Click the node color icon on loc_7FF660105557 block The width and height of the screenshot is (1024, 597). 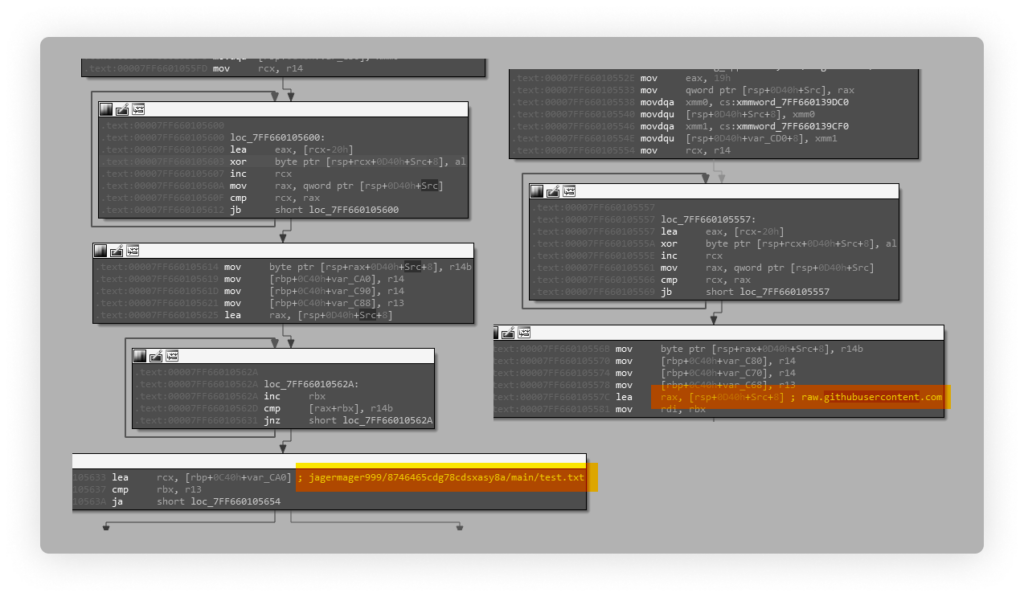pos(537,191)
